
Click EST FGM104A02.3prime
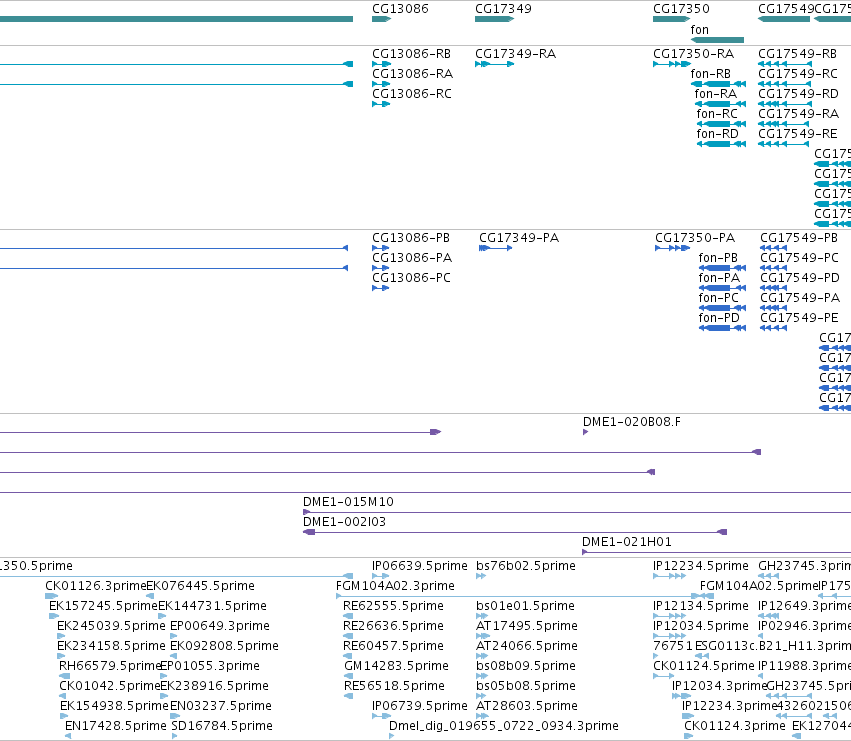point(395,586)
